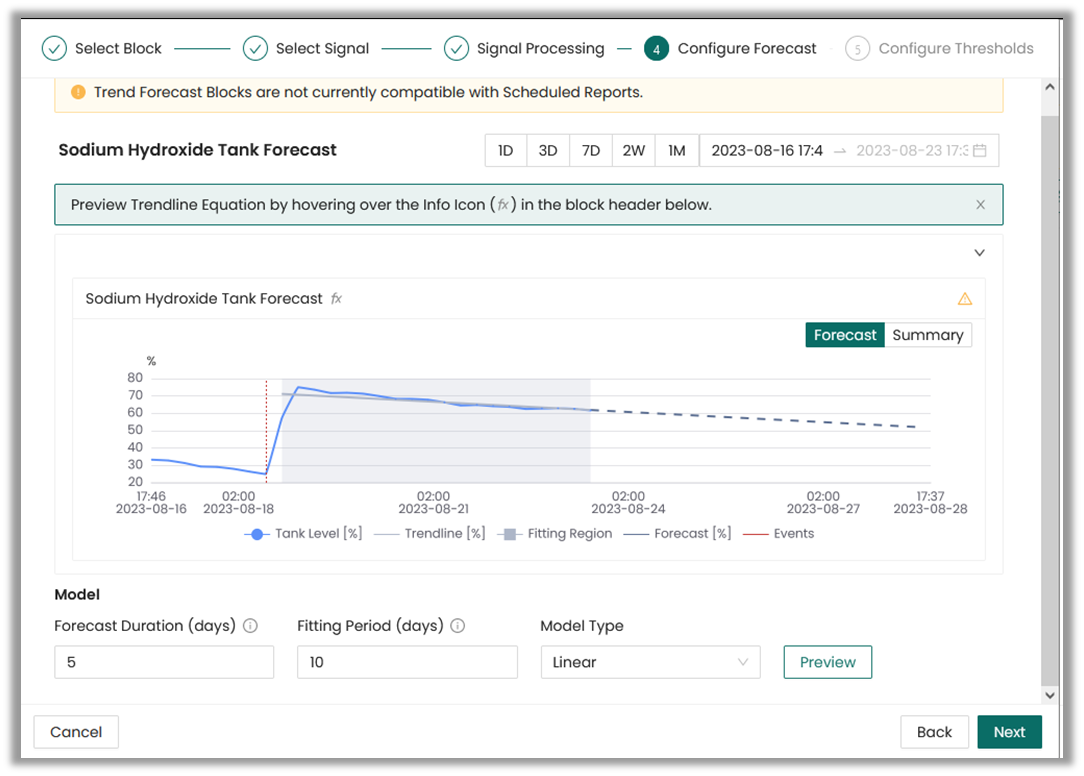Switch to the Summary tab
The image size is (1084, 776).
click(x=928, y=335)
